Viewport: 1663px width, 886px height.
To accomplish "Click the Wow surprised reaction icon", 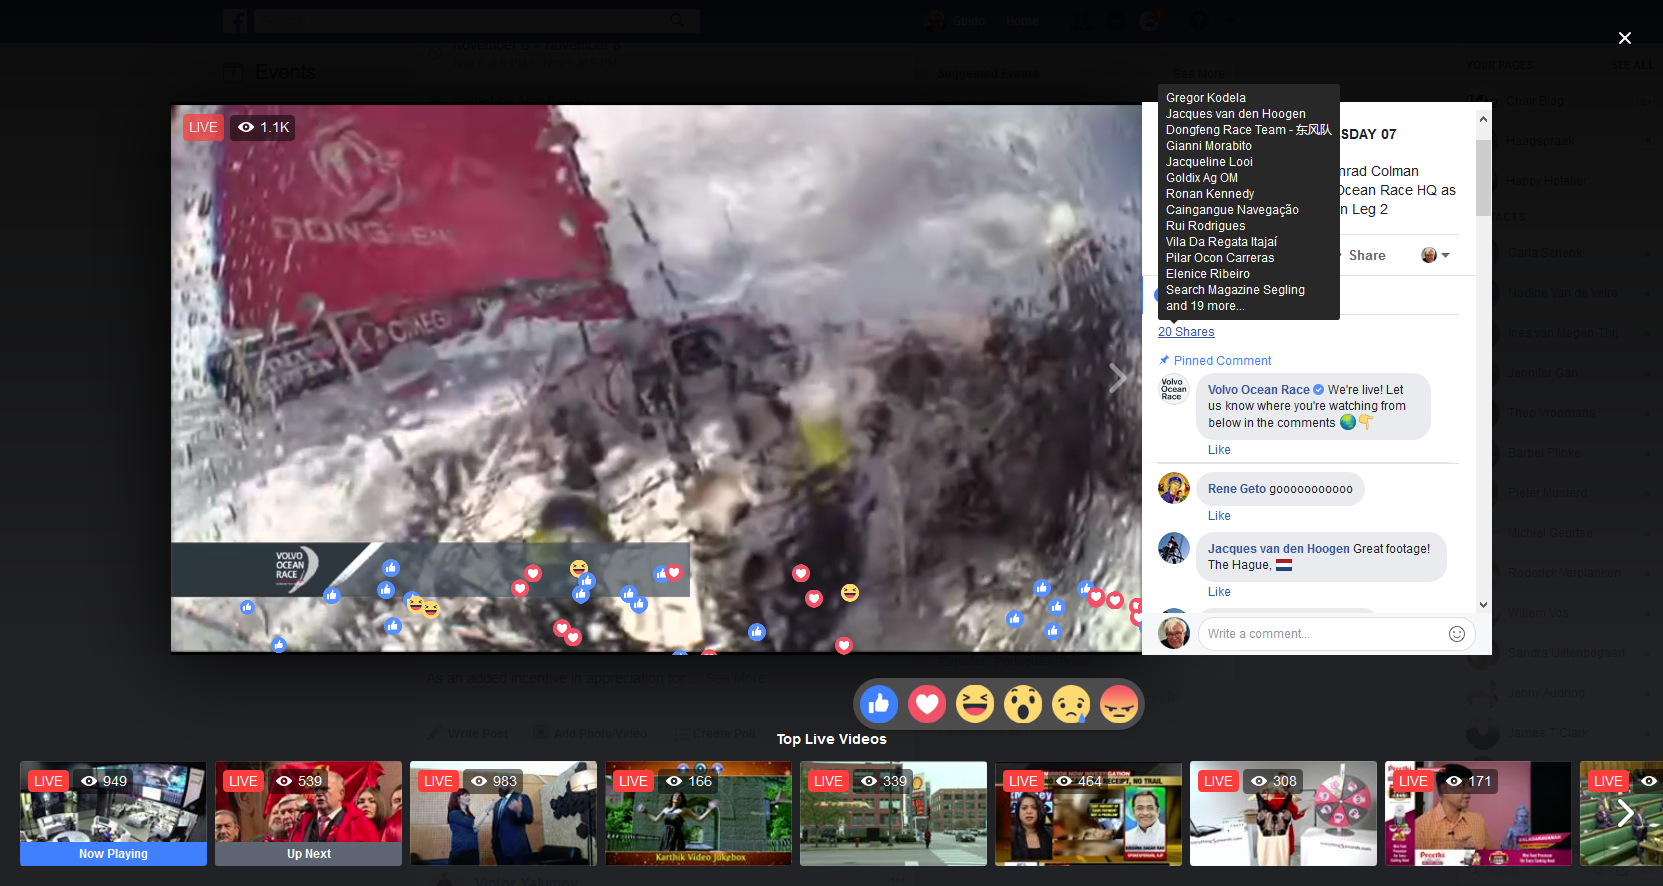I will click(1023, 705).
